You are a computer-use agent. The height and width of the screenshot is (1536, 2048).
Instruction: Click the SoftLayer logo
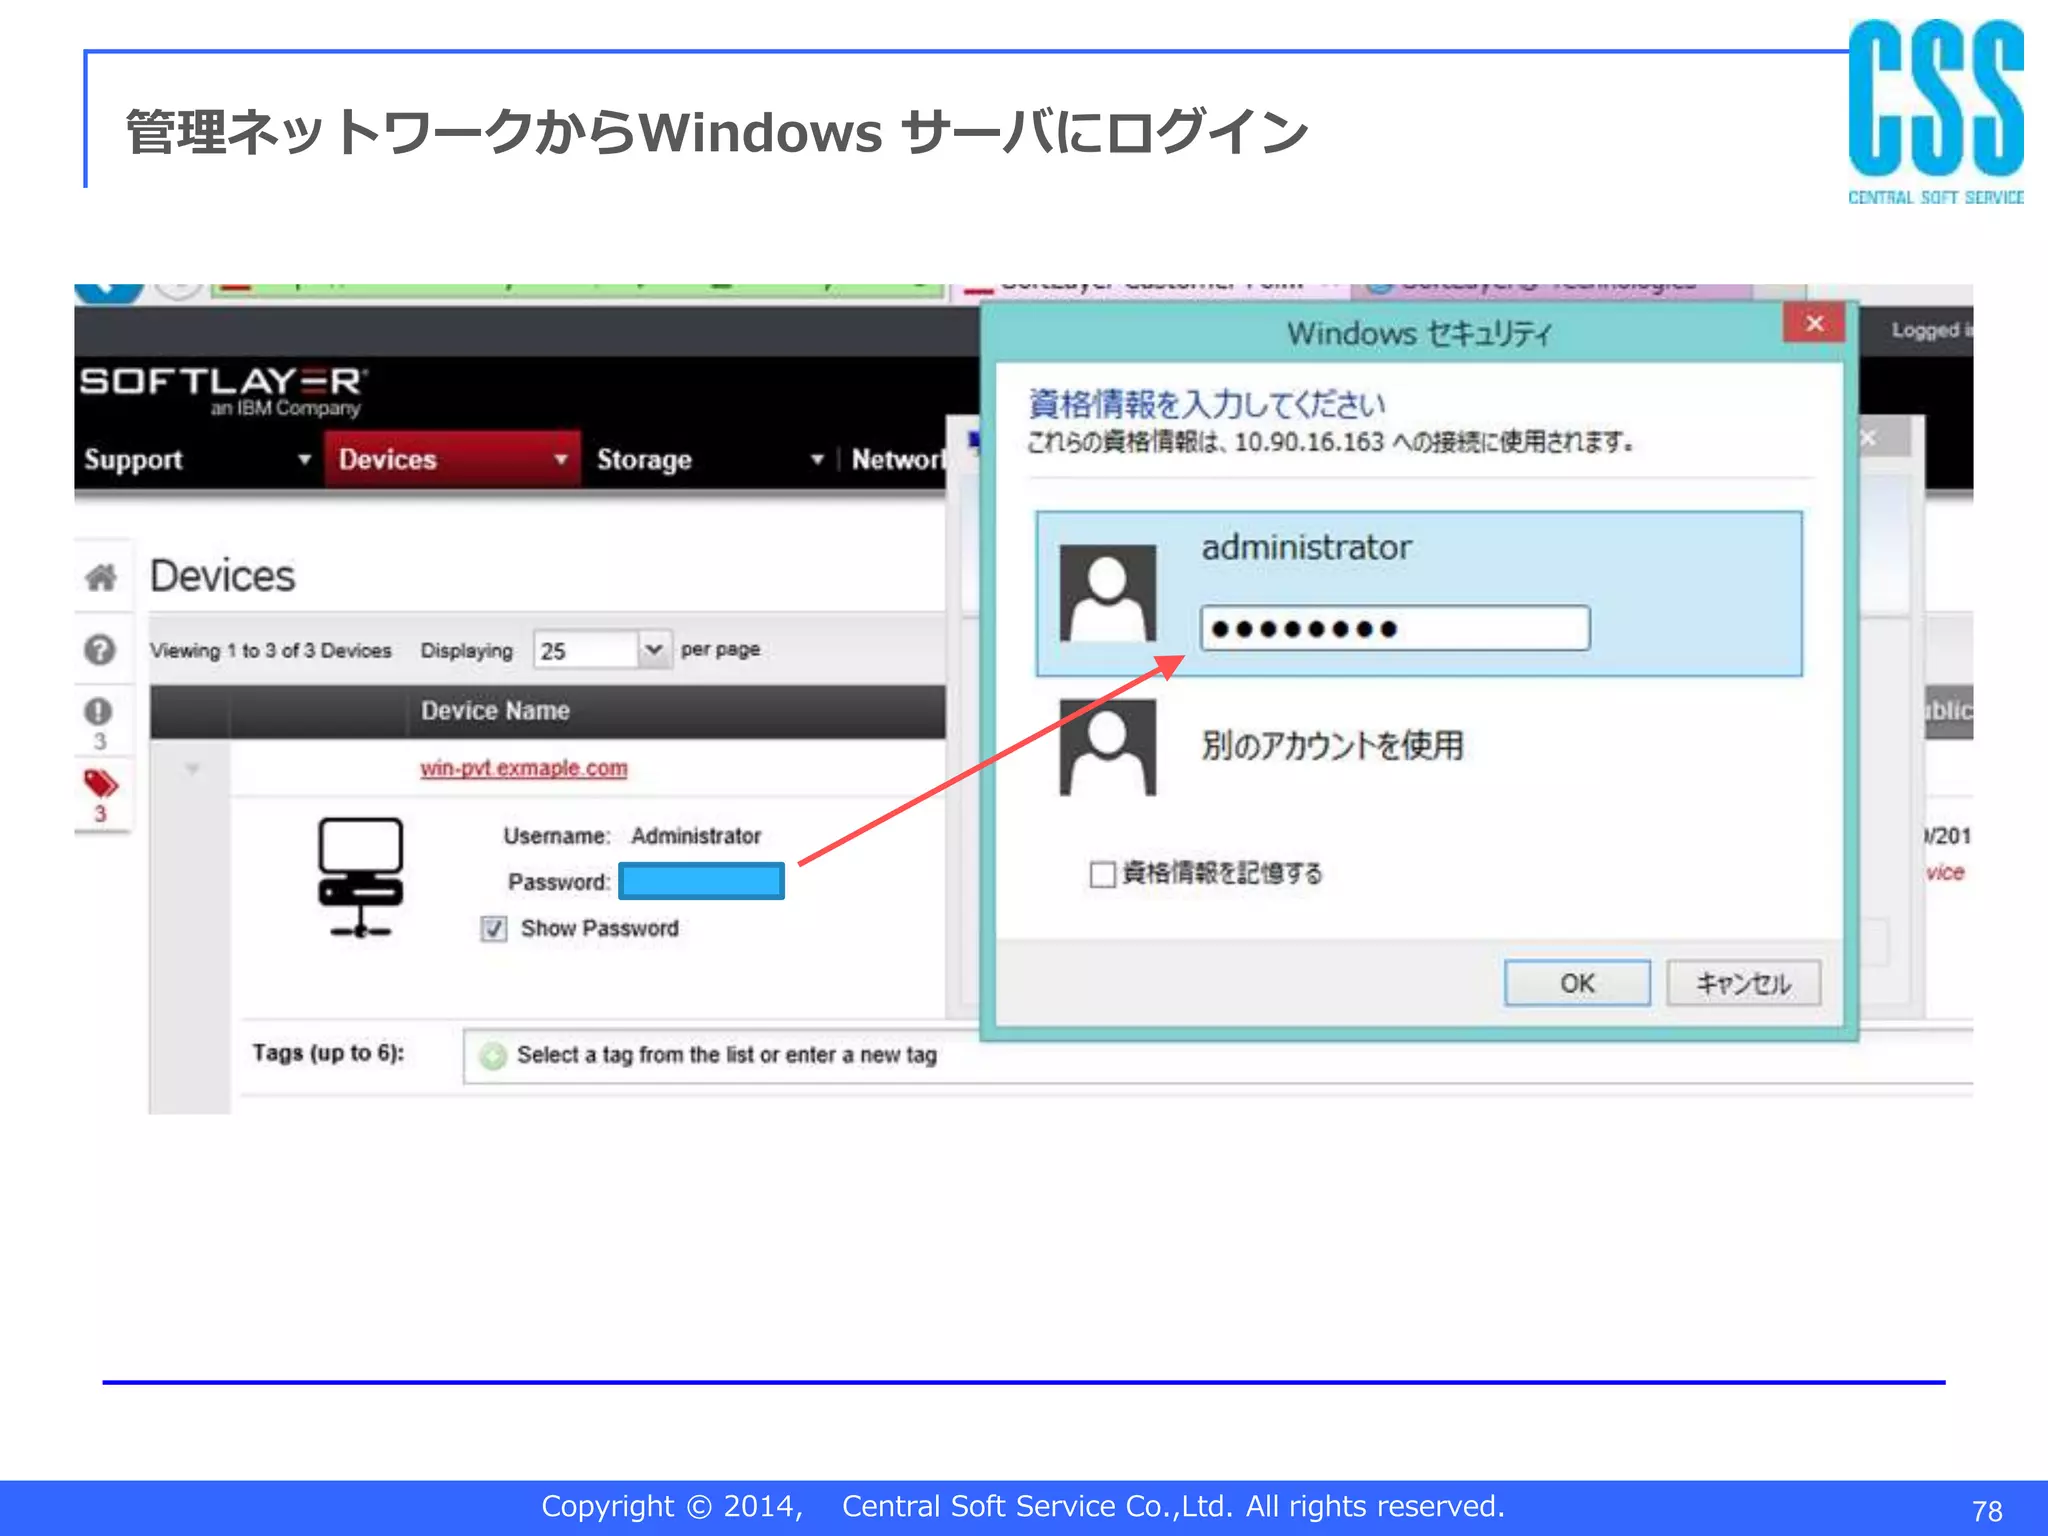click(224, 390)
